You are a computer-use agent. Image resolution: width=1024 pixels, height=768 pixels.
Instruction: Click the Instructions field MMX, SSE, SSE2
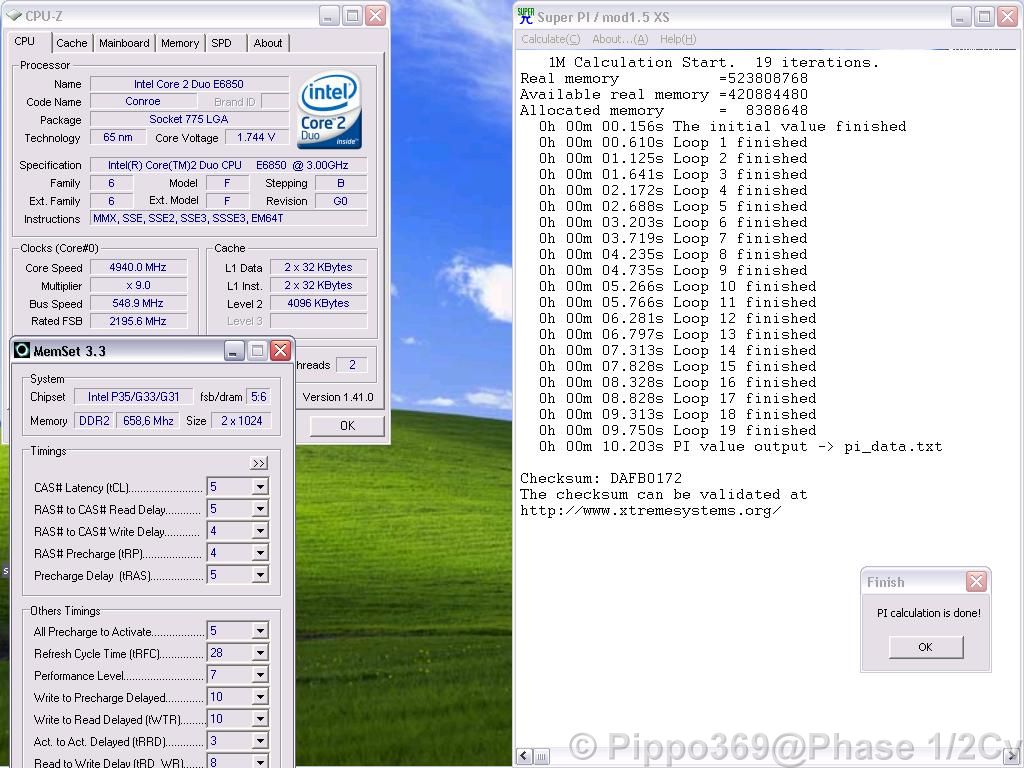(x=229, y=218)
